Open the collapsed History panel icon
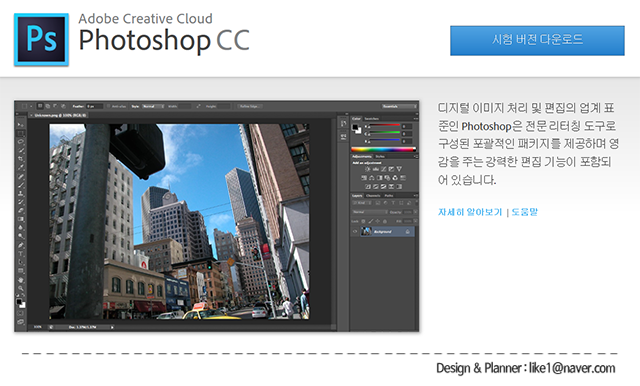The height and width of the screenshot is (386, 640). 344,124
